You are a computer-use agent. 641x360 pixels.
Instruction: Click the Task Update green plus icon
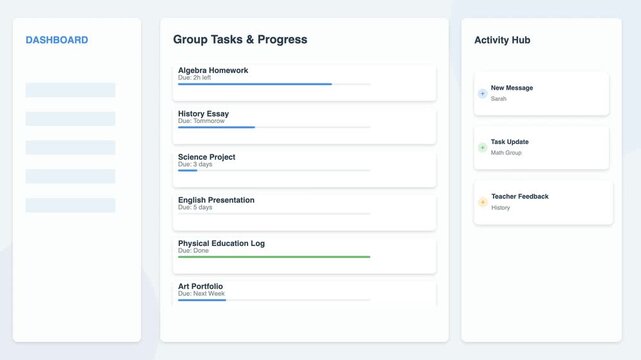click(x=482, y=148)
